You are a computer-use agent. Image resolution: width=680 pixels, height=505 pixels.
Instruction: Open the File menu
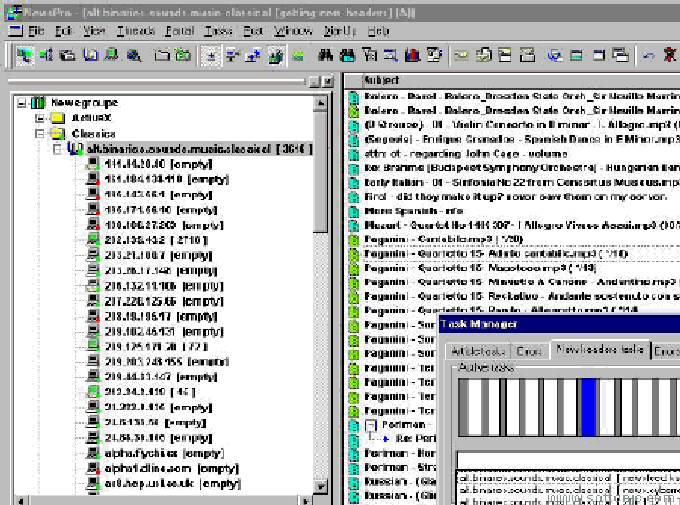click(x=36, y=31)
